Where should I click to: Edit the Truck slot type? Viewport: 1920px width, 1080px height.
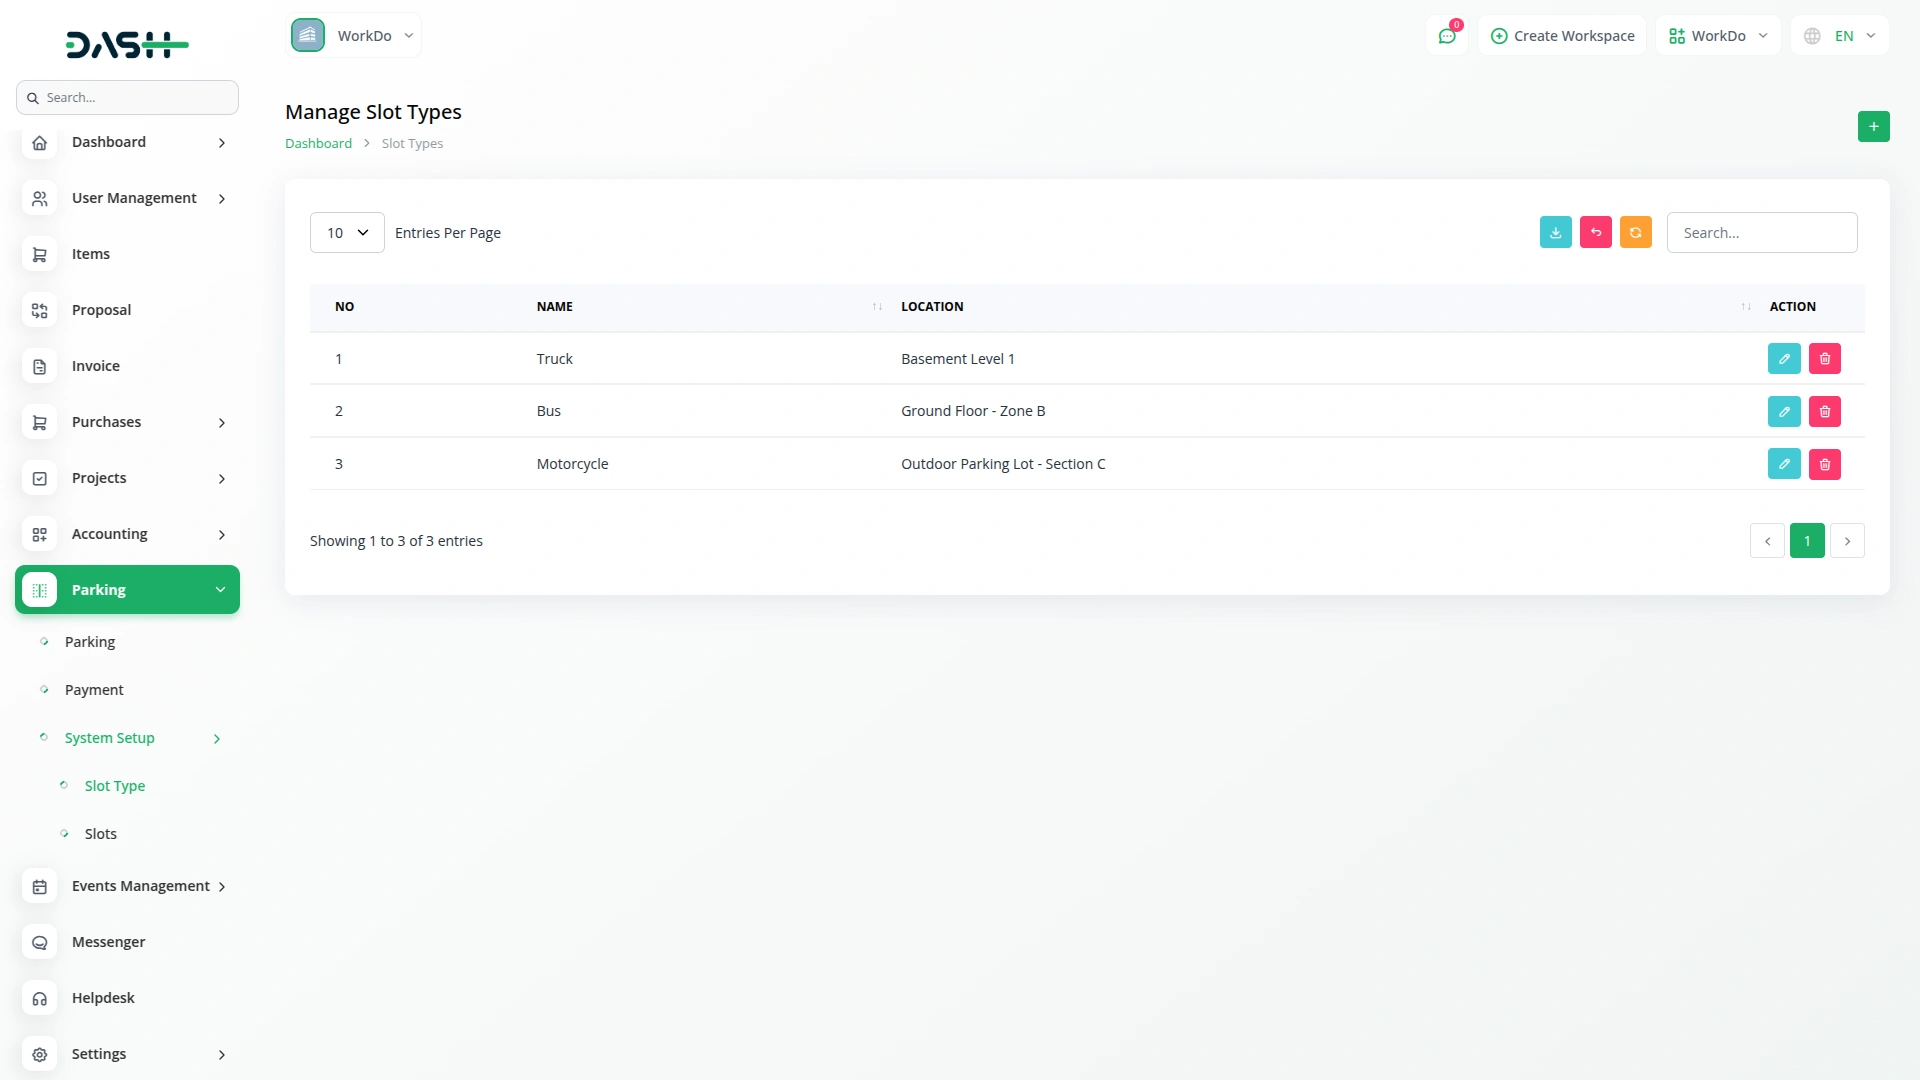[1783, 359]
